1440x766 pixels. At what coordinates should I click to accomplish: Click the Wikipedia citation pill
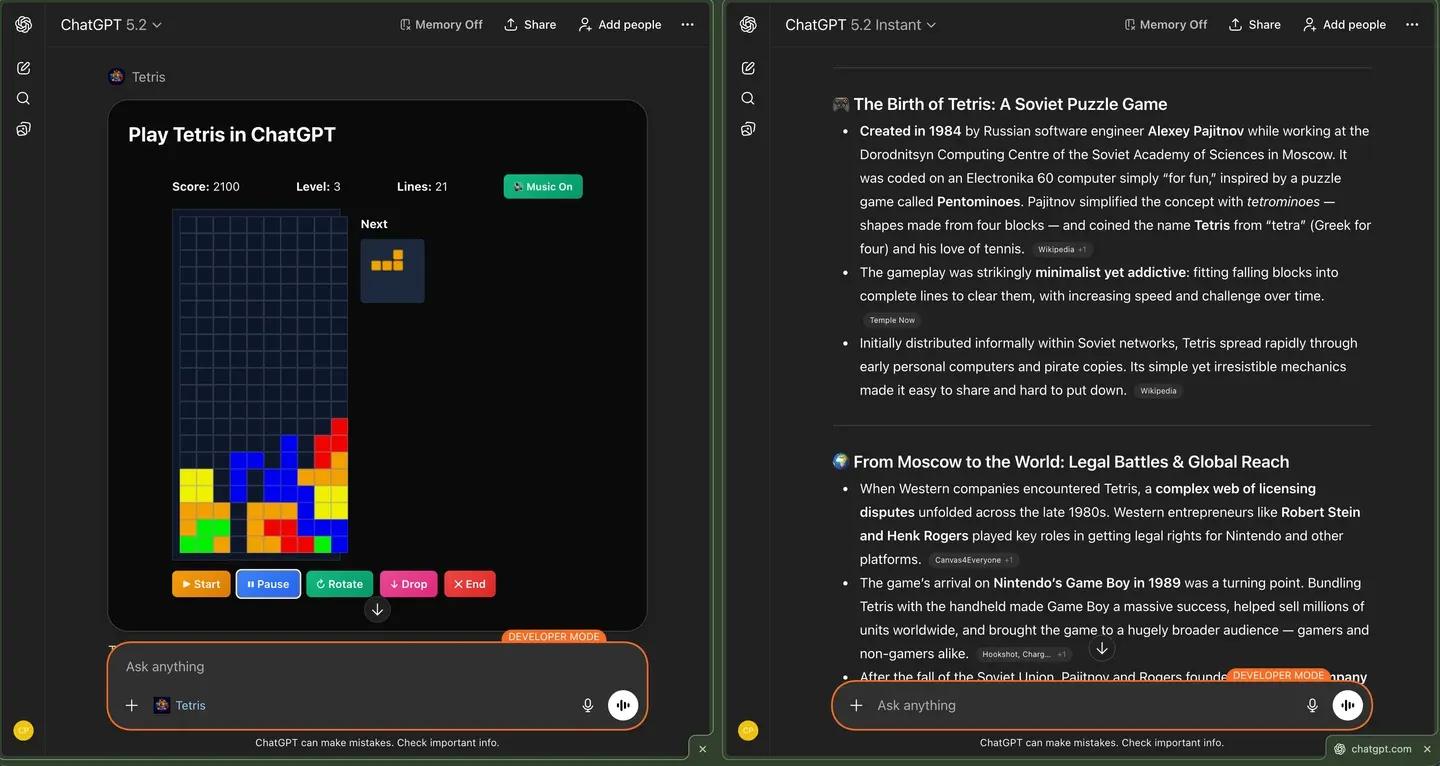point(1158,390)
